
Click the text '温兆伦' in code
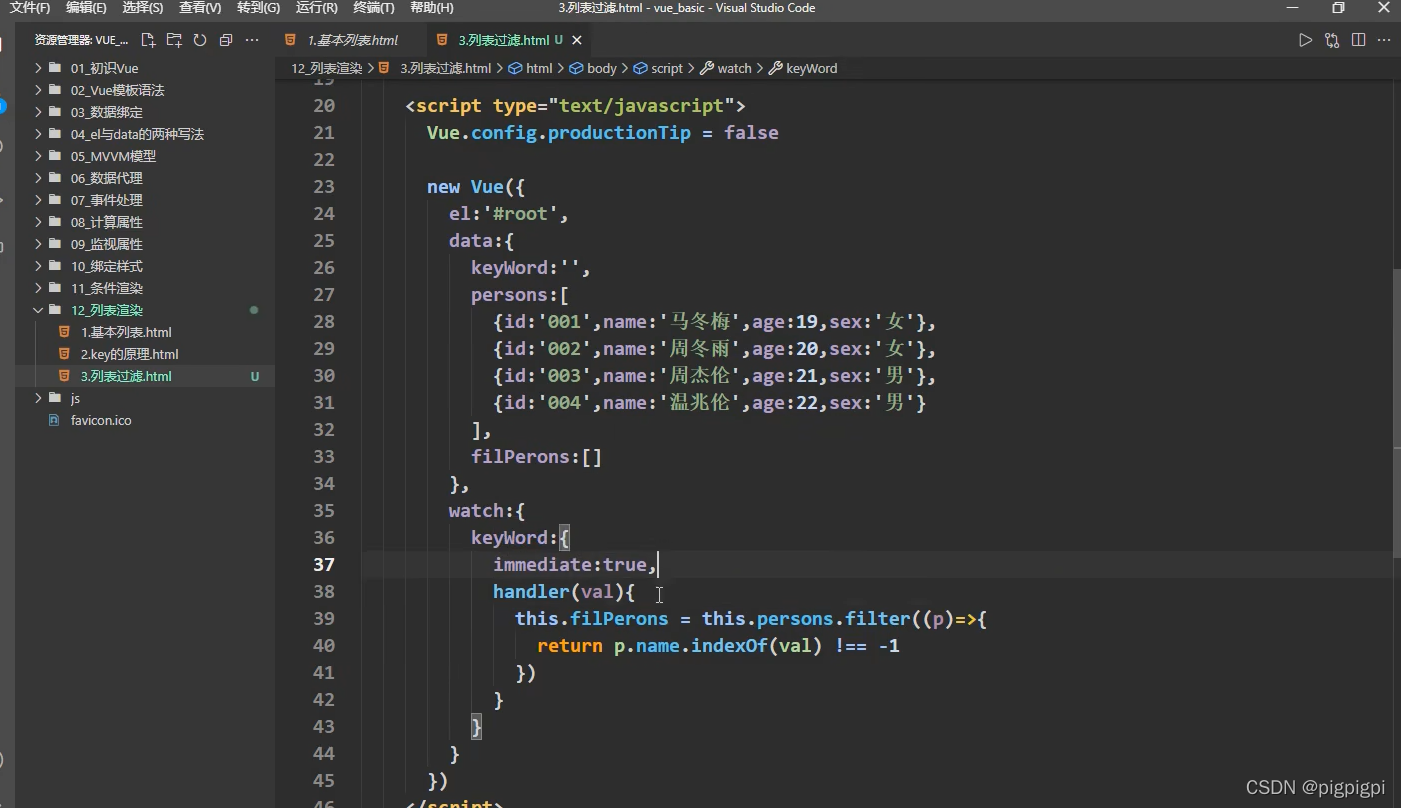pyautogui.click(x=698, y=402)
